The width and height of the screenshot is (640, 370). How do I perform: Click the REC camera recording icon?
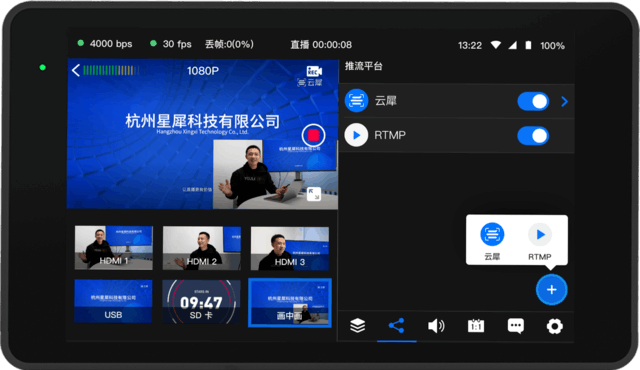[x=314, y=71]
